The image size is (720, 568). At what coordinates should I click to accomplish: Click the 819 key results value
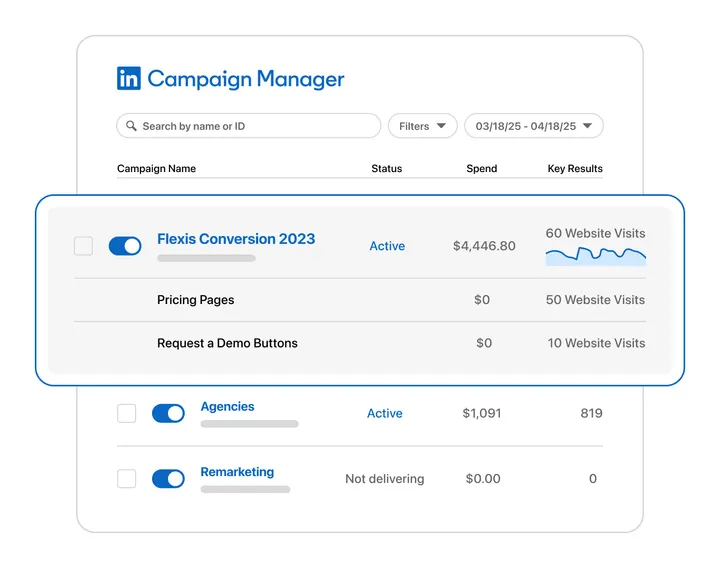[x=591, y=413]
